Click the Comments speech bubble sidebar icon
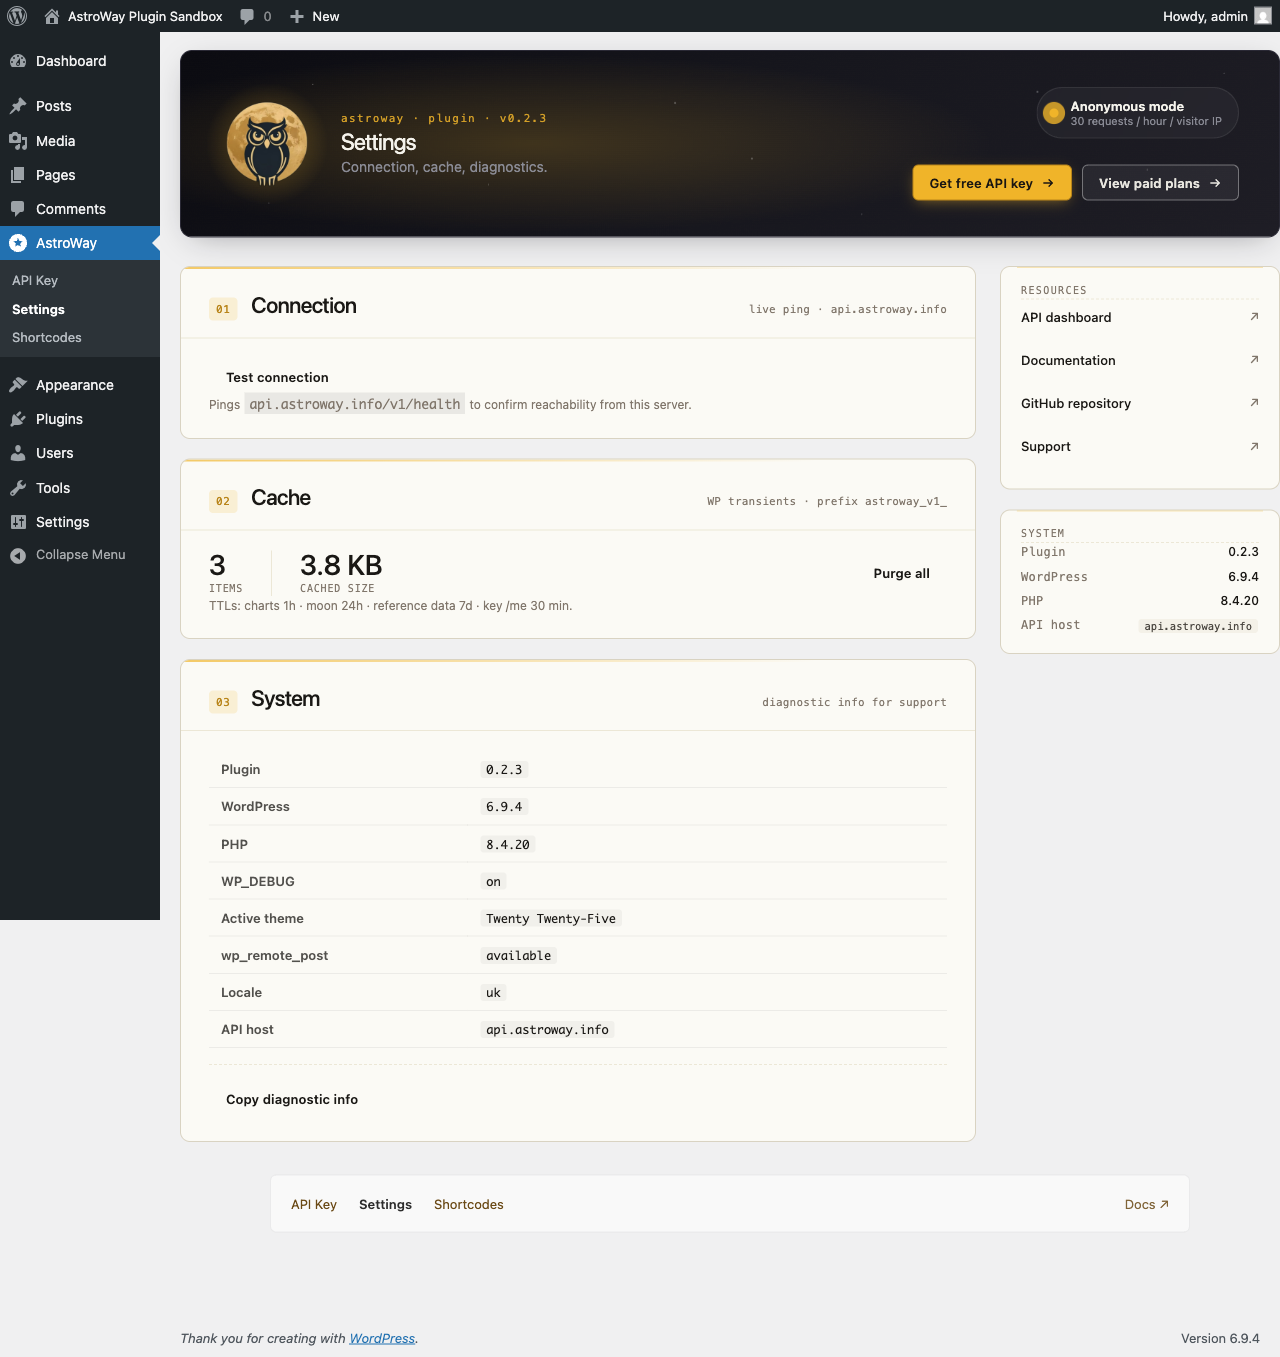The image size is (1280, 1357). (18, 209)
